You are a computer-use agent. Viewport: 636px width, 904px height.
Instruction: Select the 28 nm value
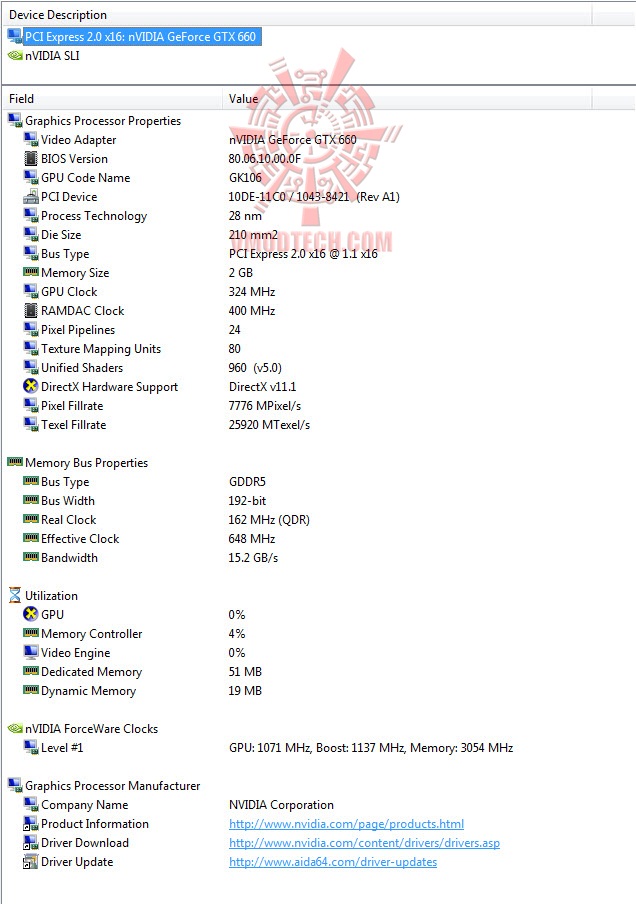pyautogui.click(x=245, y=216)
